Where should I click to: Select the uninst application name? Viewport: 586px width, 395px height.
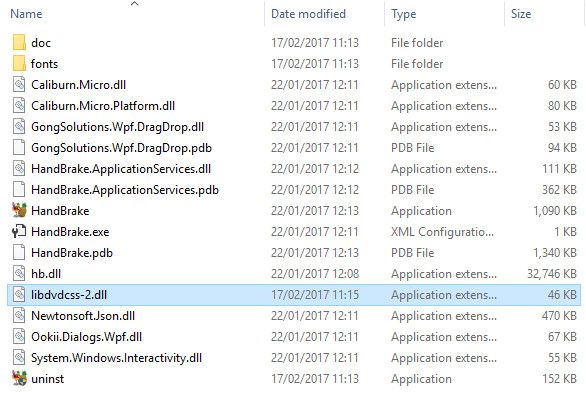pyautogui.click(x=48, y=379)
